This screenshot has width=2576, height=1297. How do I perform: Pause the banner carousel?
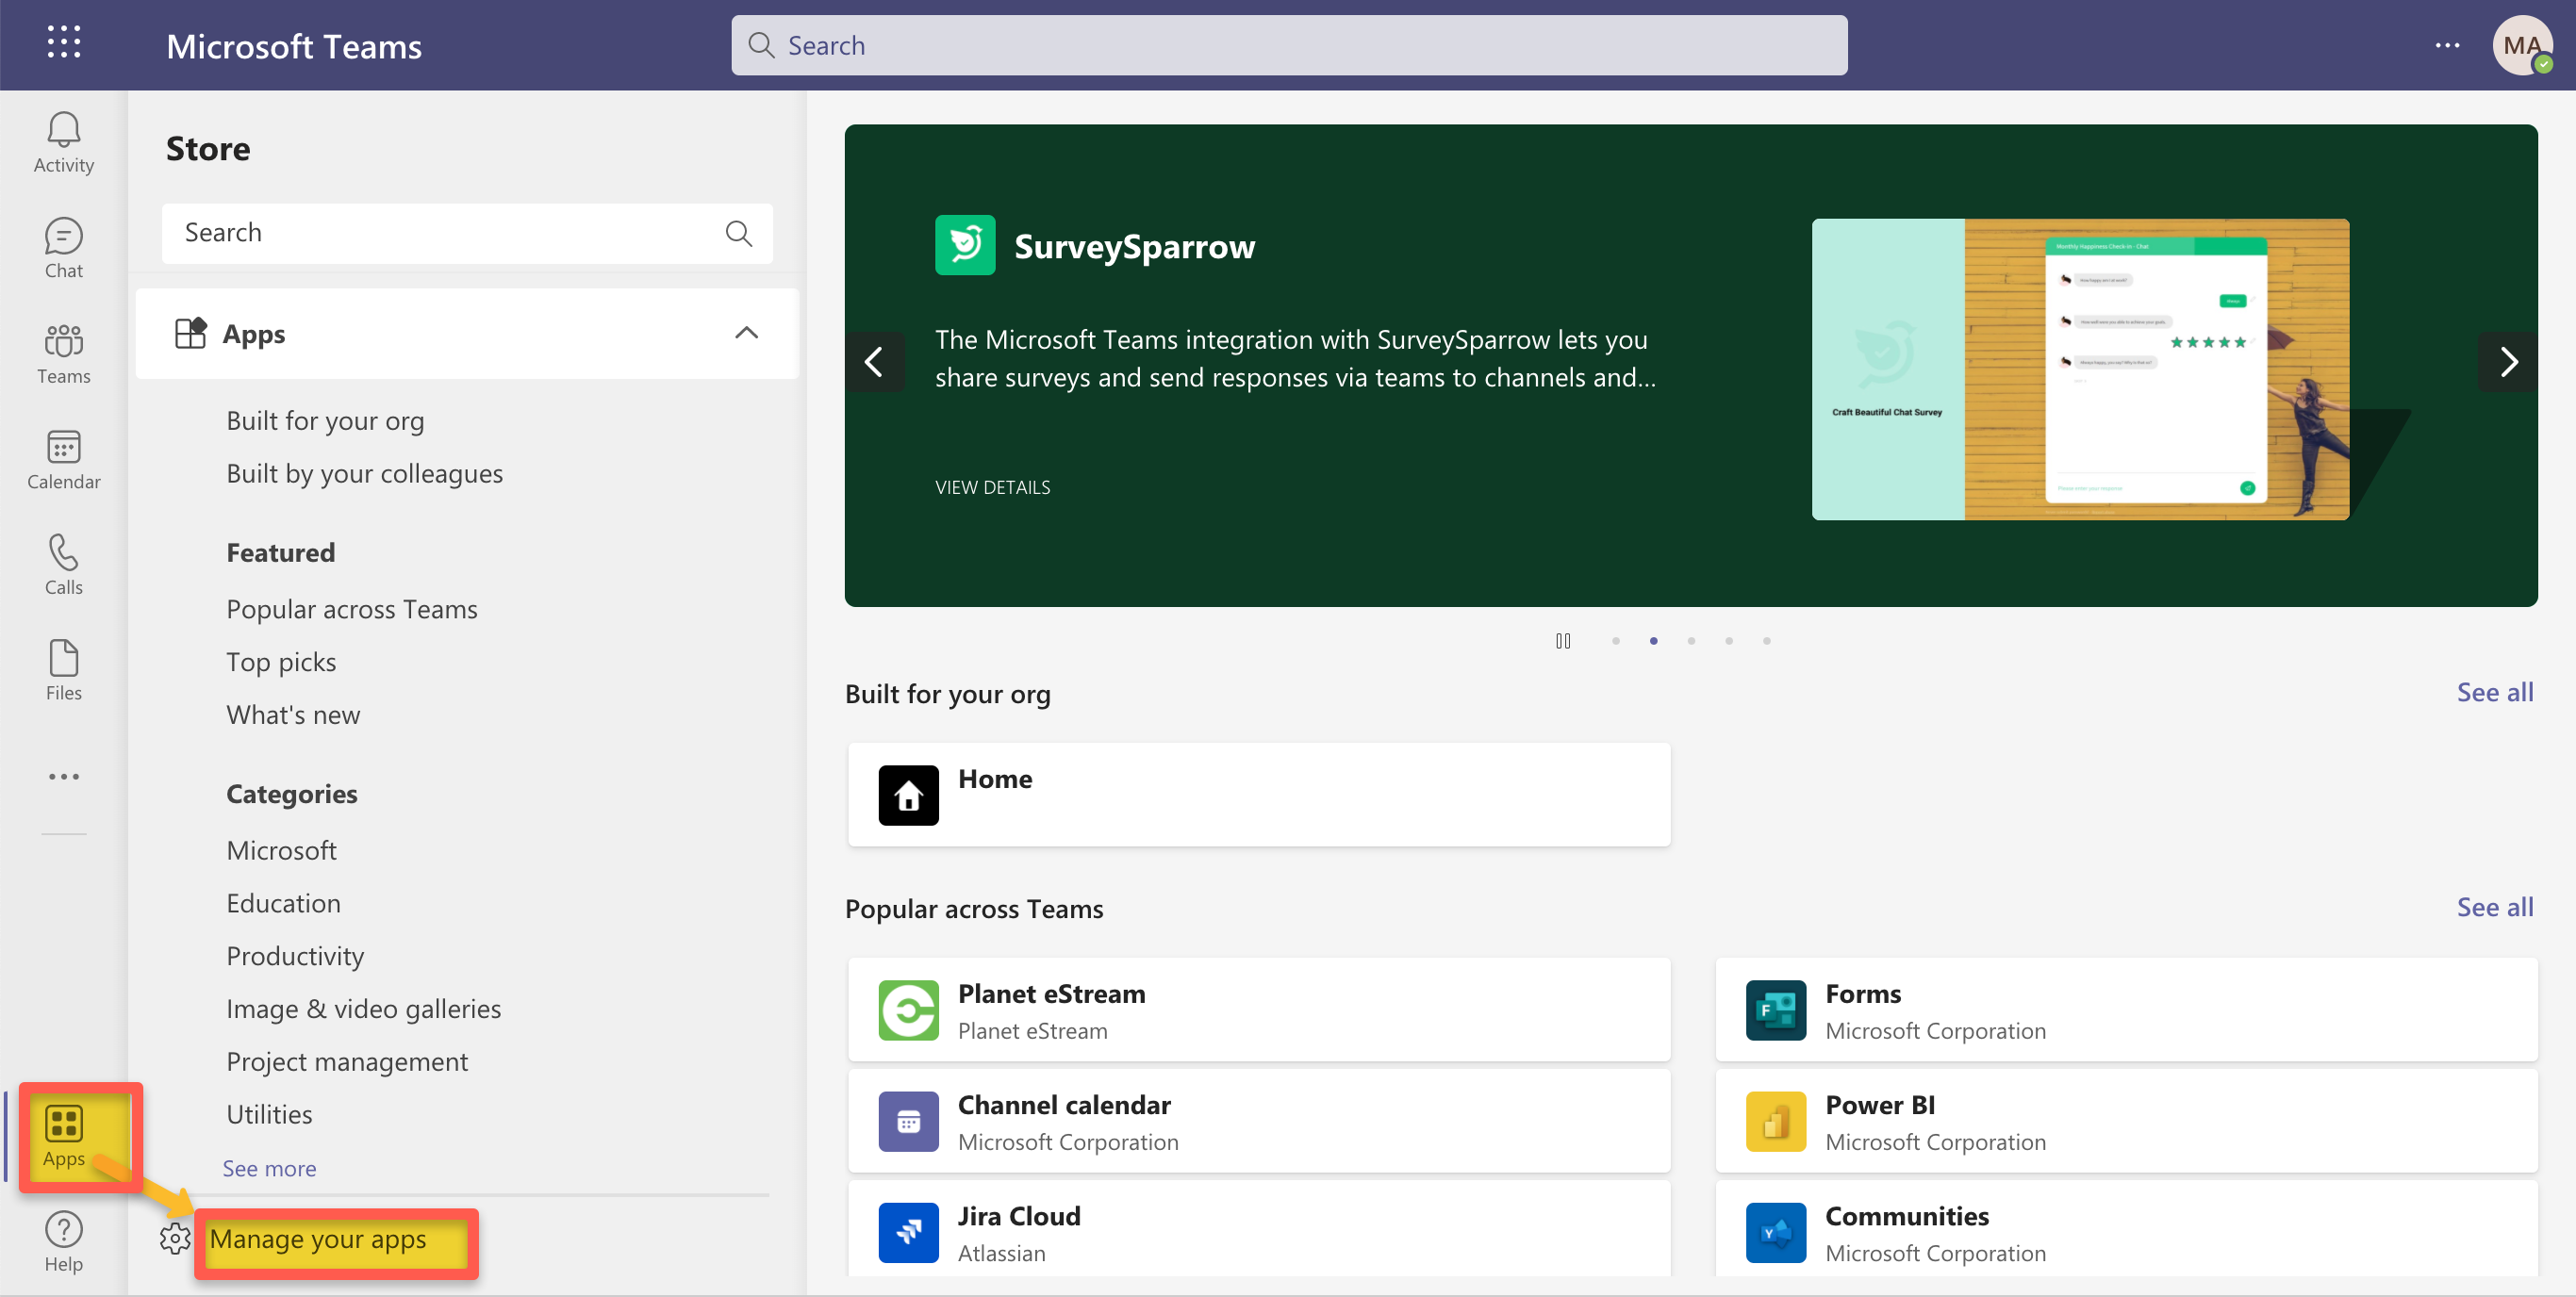(1563, 641)
